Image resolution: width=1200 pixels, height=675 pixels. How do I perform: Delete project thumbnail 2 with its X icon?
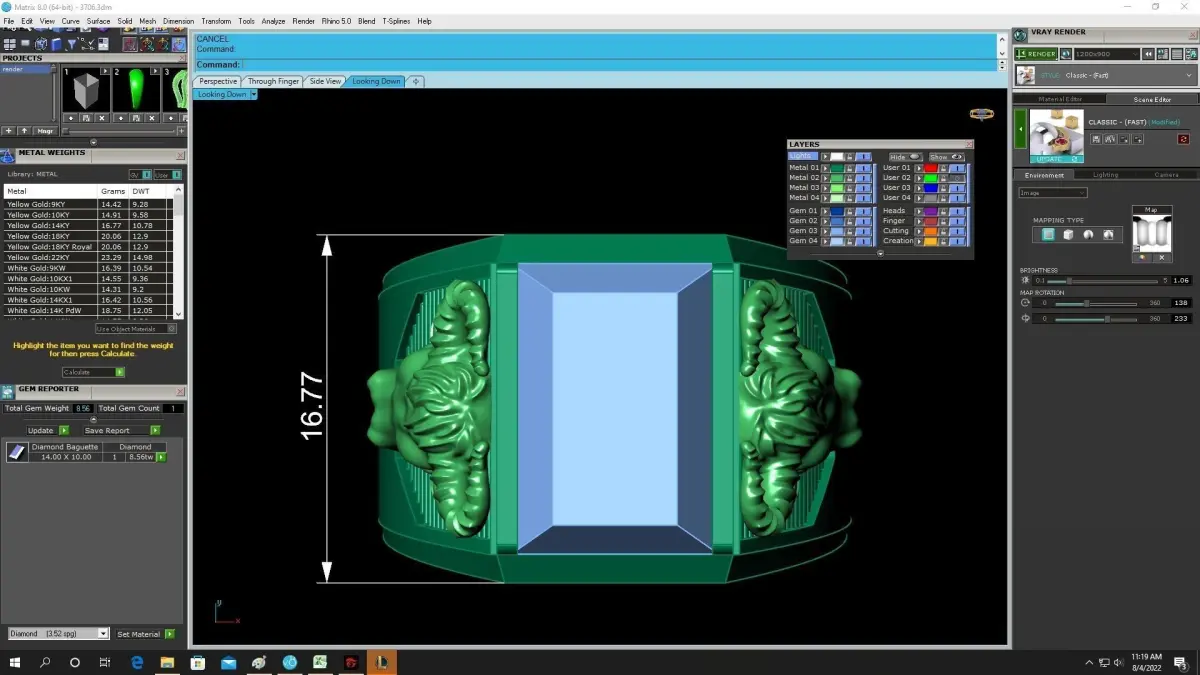152,118
